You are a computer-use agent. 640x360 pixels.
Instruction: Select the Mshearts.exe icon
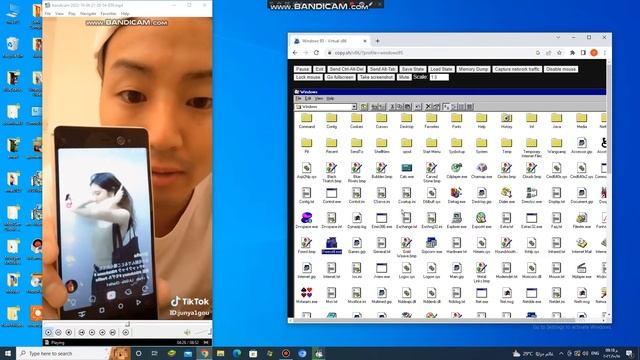click(307, 295)
